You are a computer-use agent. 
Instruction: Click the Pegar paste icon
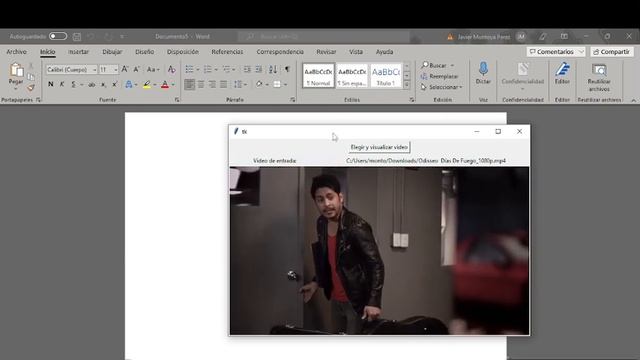[16, 70]
